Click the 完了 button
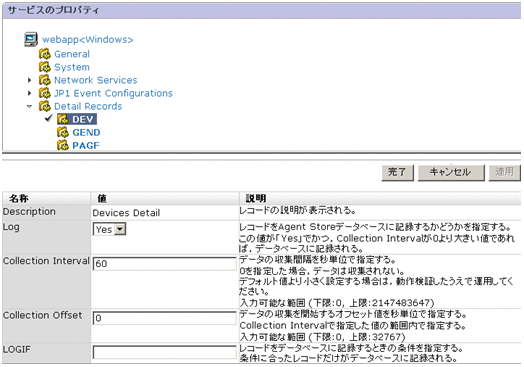Viewport: 524px width, 367px height. click(397, 172)
